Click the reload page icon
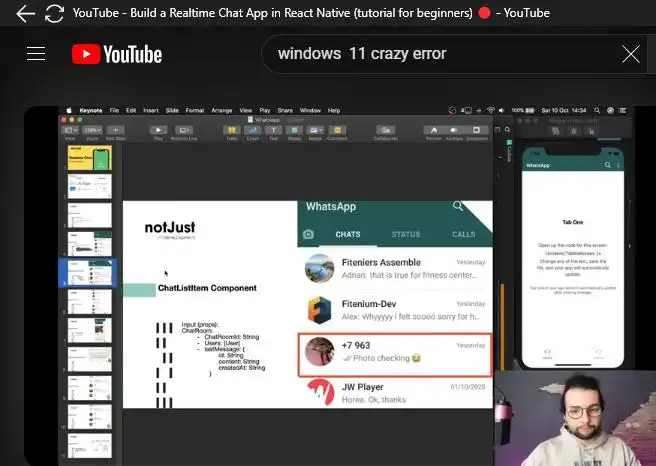Image resolution: width=656 pixels, height=466 pixels. pyautogui.click(x=54, y=13)
